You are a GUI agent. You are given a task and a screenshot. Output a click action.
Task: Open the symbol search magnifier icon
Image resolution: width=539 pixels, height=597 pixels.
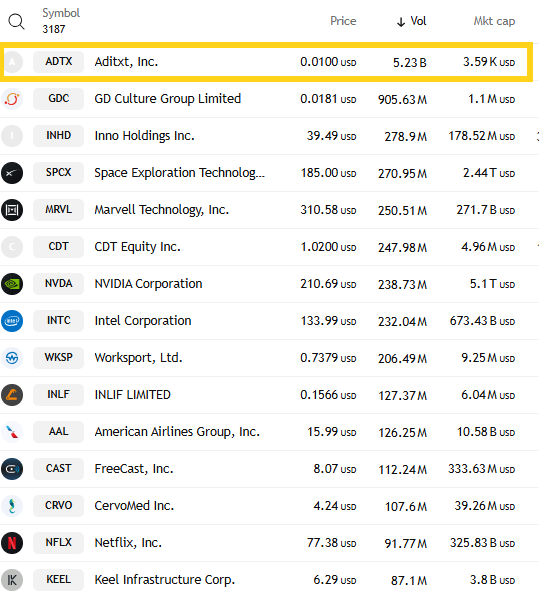click(x=16, y=21)
